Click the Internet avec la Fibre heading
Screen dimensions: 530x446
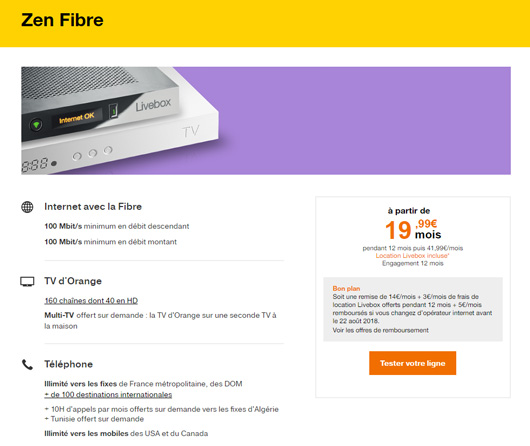pos(93,207)
